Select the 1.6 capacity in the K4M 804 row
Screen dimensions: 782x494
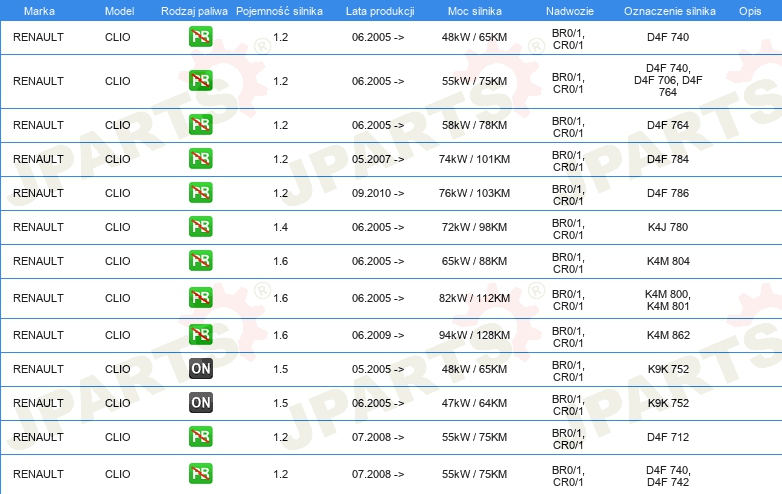tap(280, 261)
